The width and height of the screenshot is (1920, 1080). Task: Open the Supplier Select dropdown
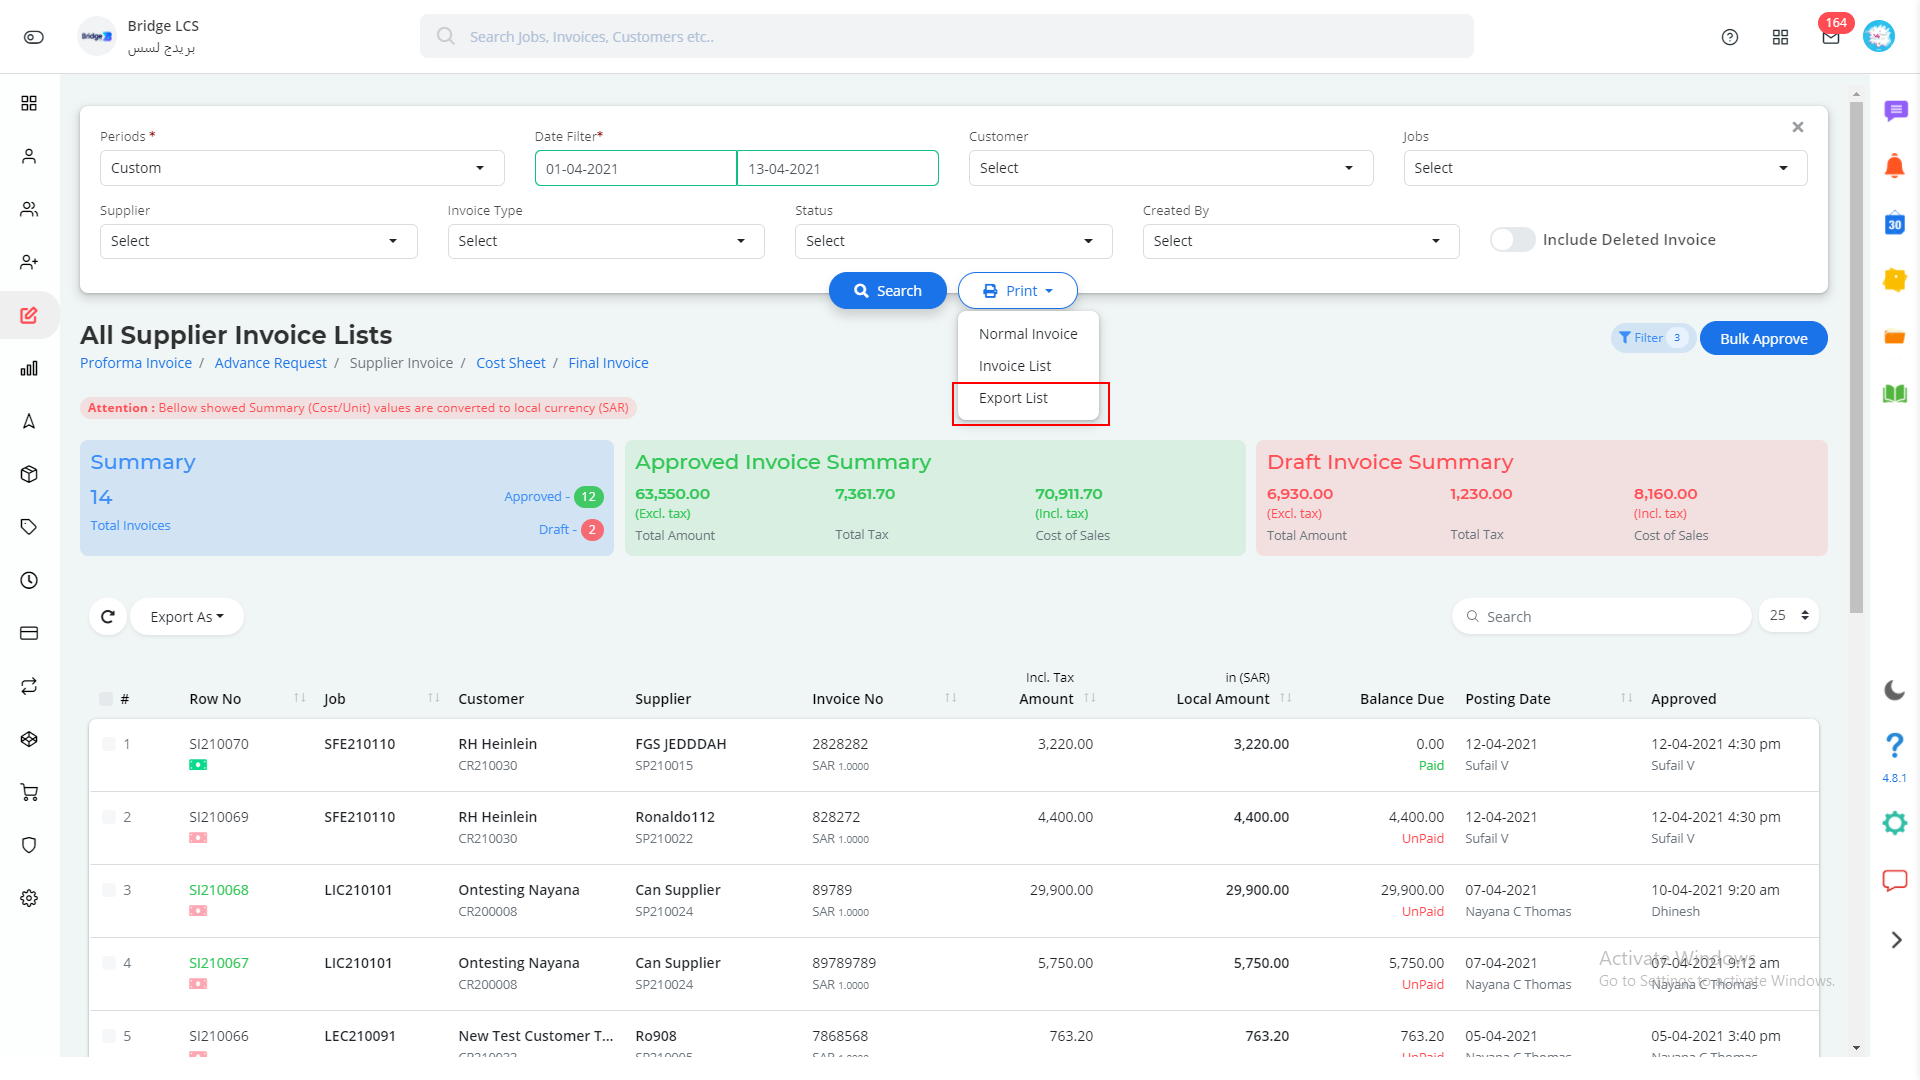pyautogui.click(x=258, y=241)
